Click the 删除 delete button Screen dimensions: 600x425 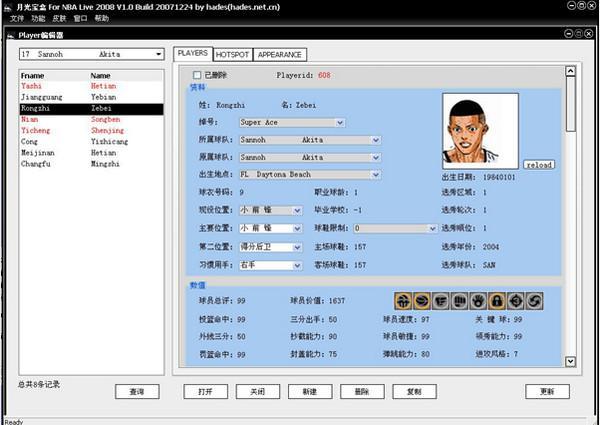362,392
